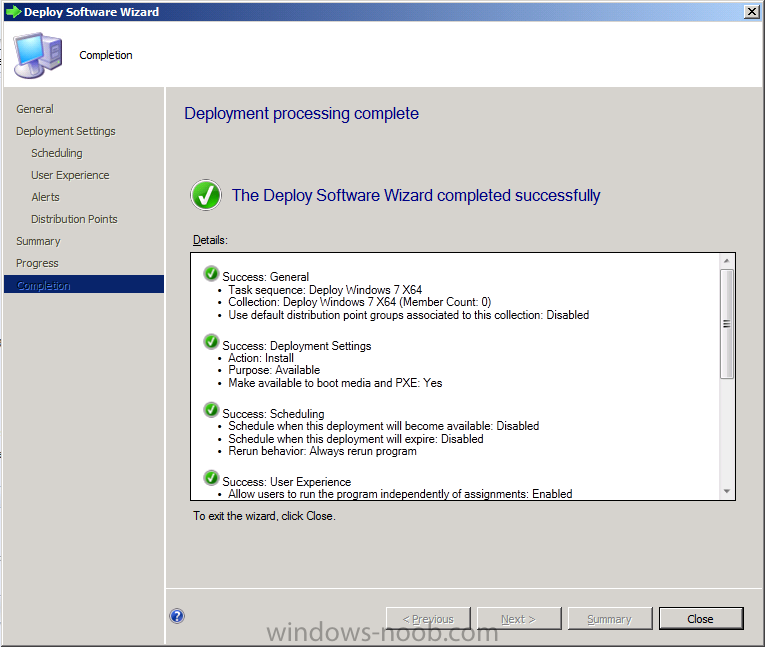765x647 pixels.
Task: Click the green check next to Success: Deployment Settings
Action: (211, 342)
